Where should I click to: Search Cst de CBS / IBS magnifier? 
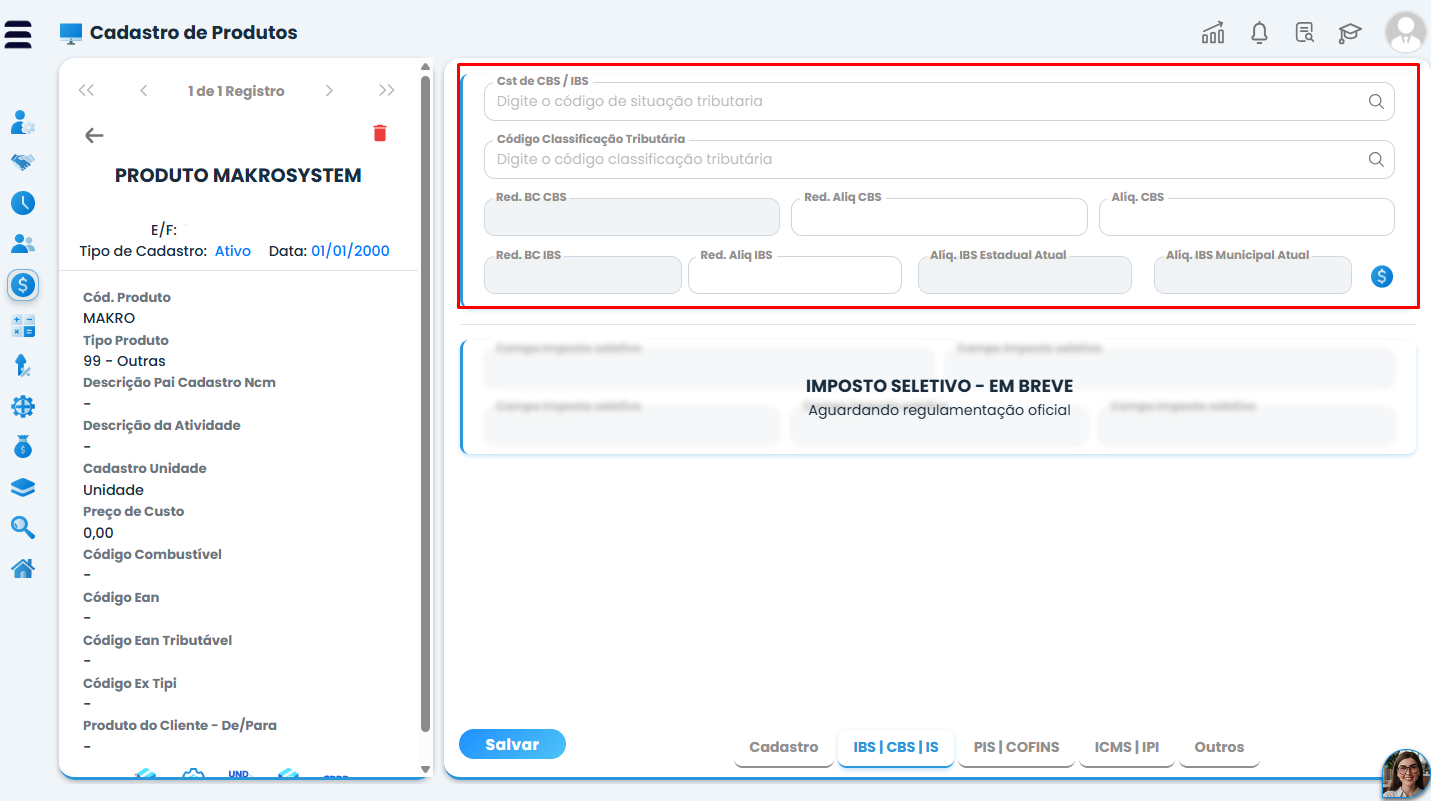point(1376,101)
